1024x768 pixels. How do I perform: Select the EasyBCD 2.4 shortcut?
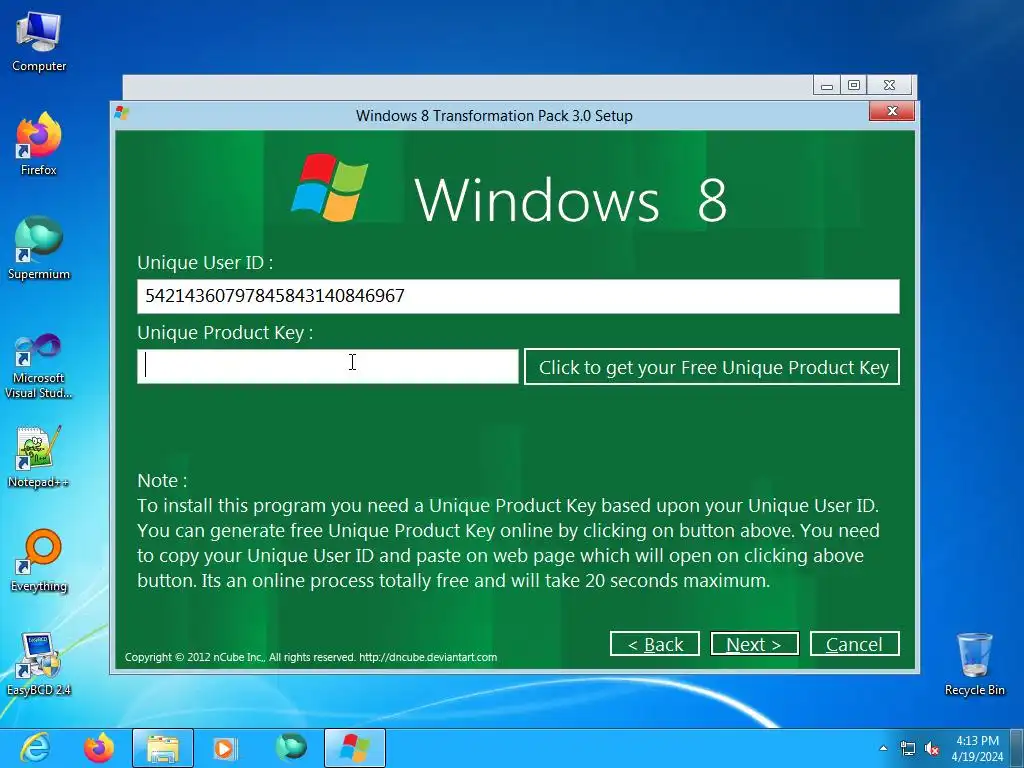[x=39, y=664]
